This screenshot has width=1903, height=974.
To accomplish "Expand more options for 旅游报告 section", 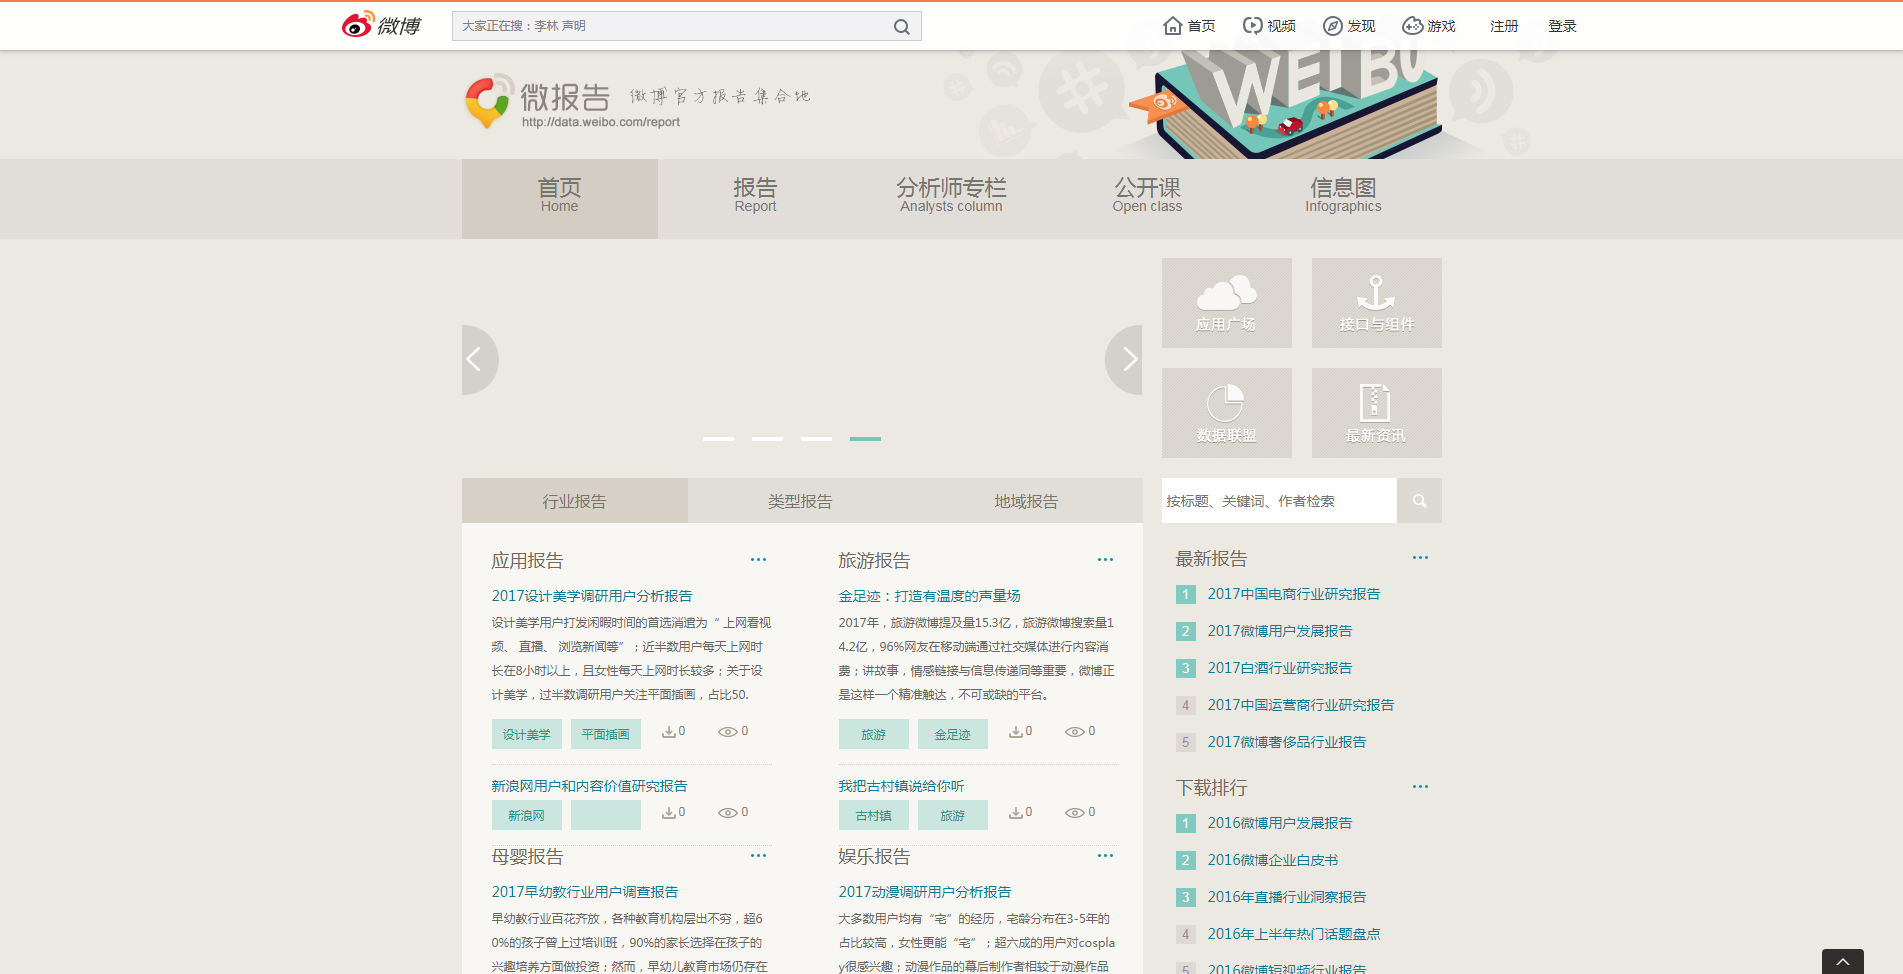I will pos(1105,560).
